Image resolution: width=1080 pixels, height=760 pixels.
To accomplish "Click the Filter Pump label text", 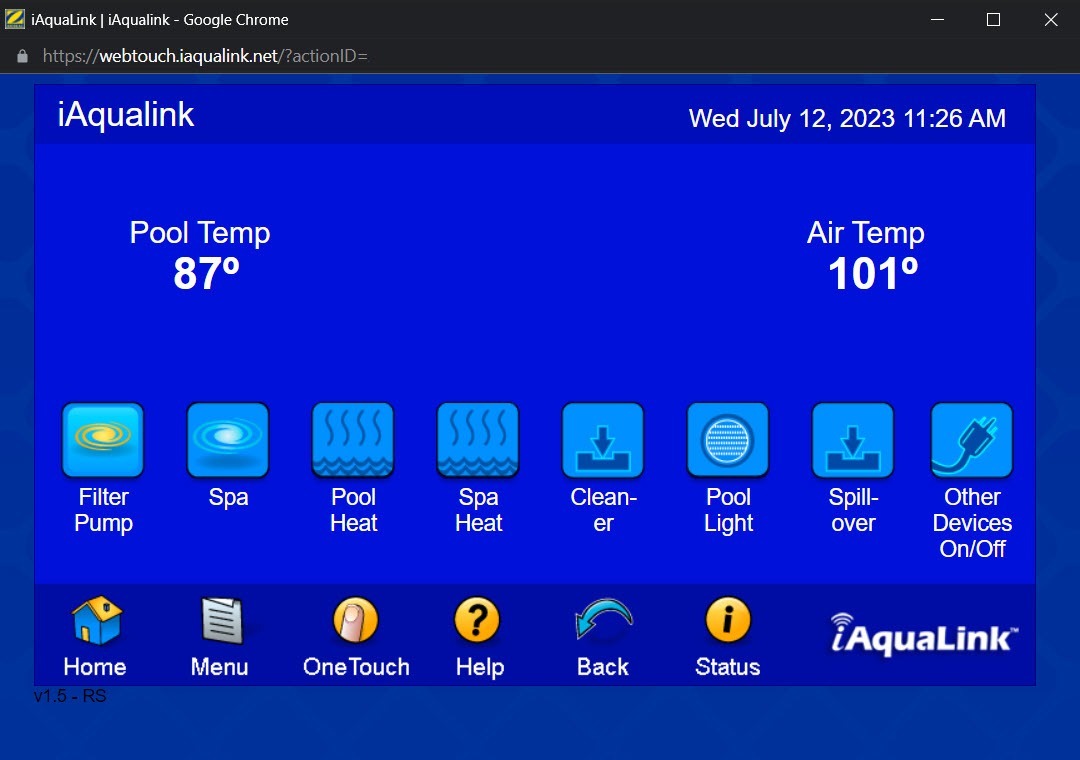I will (103, 510).
